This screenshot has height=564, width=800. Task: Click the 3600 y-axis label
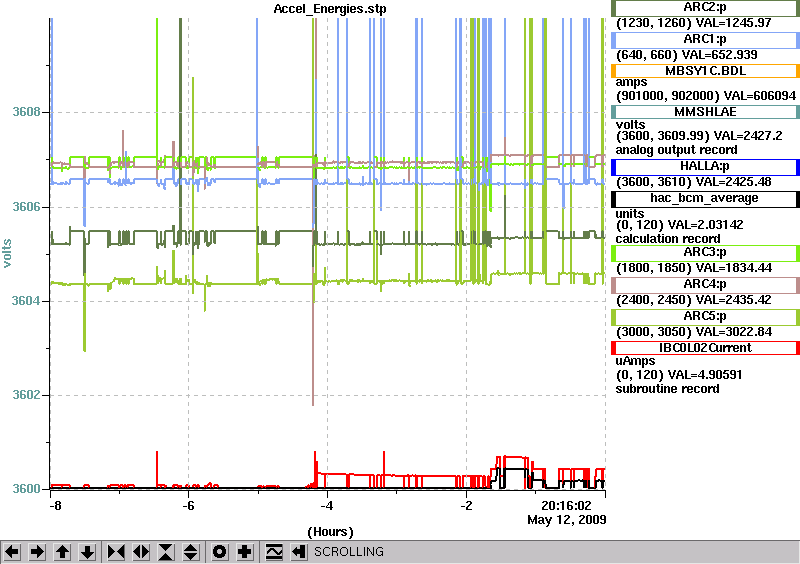26,489
